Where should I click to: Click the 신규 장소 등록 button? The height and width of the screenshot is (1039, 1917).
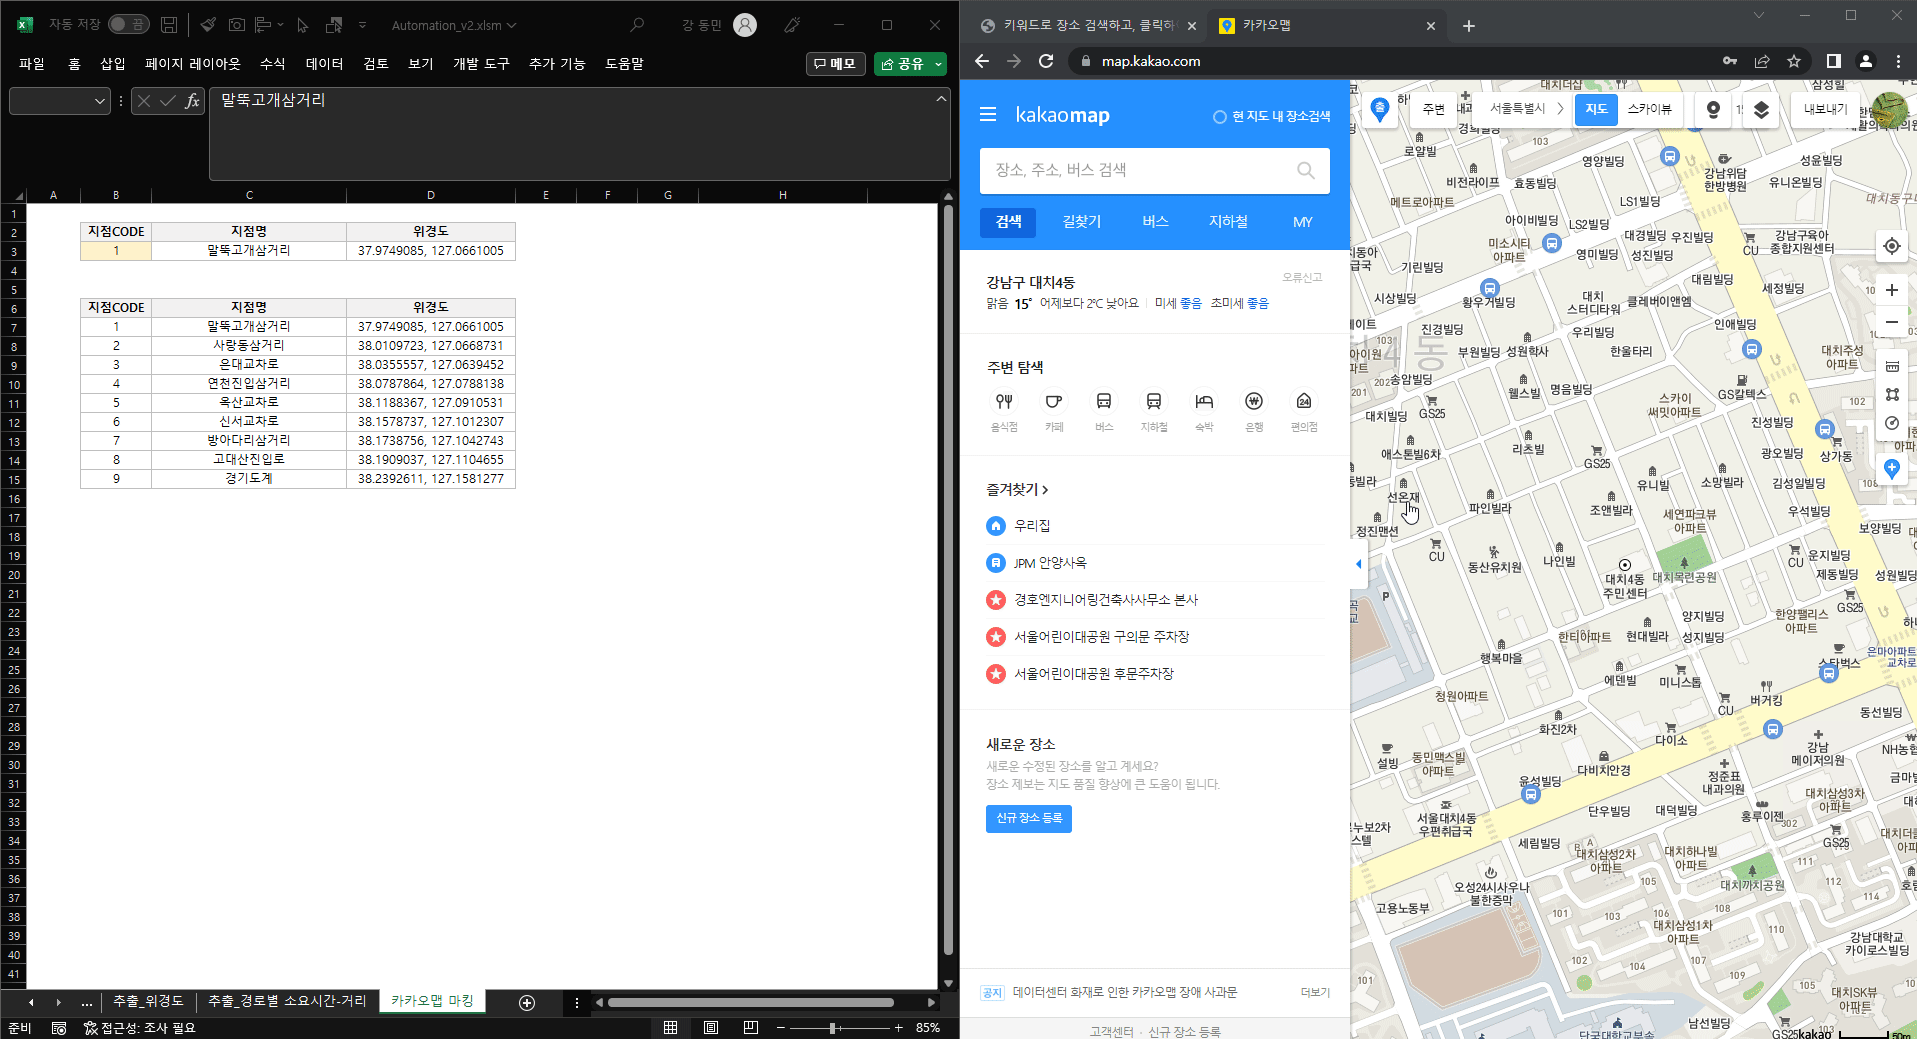[x=1029, y=818]
